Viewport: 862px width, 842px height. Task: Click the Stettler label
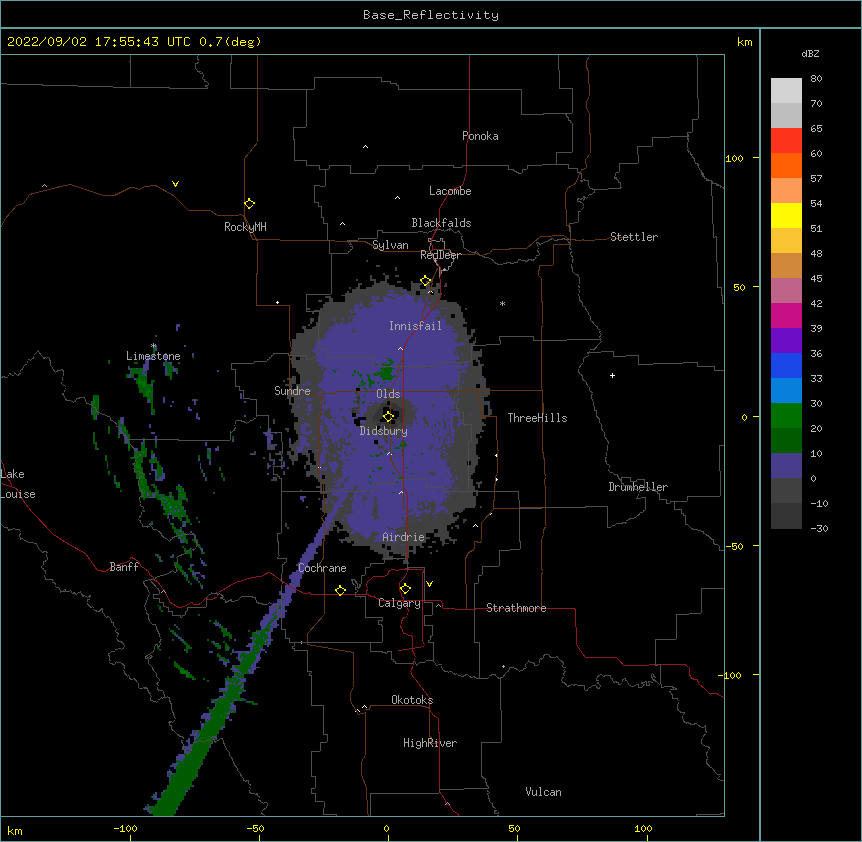[x=634, y=237]
